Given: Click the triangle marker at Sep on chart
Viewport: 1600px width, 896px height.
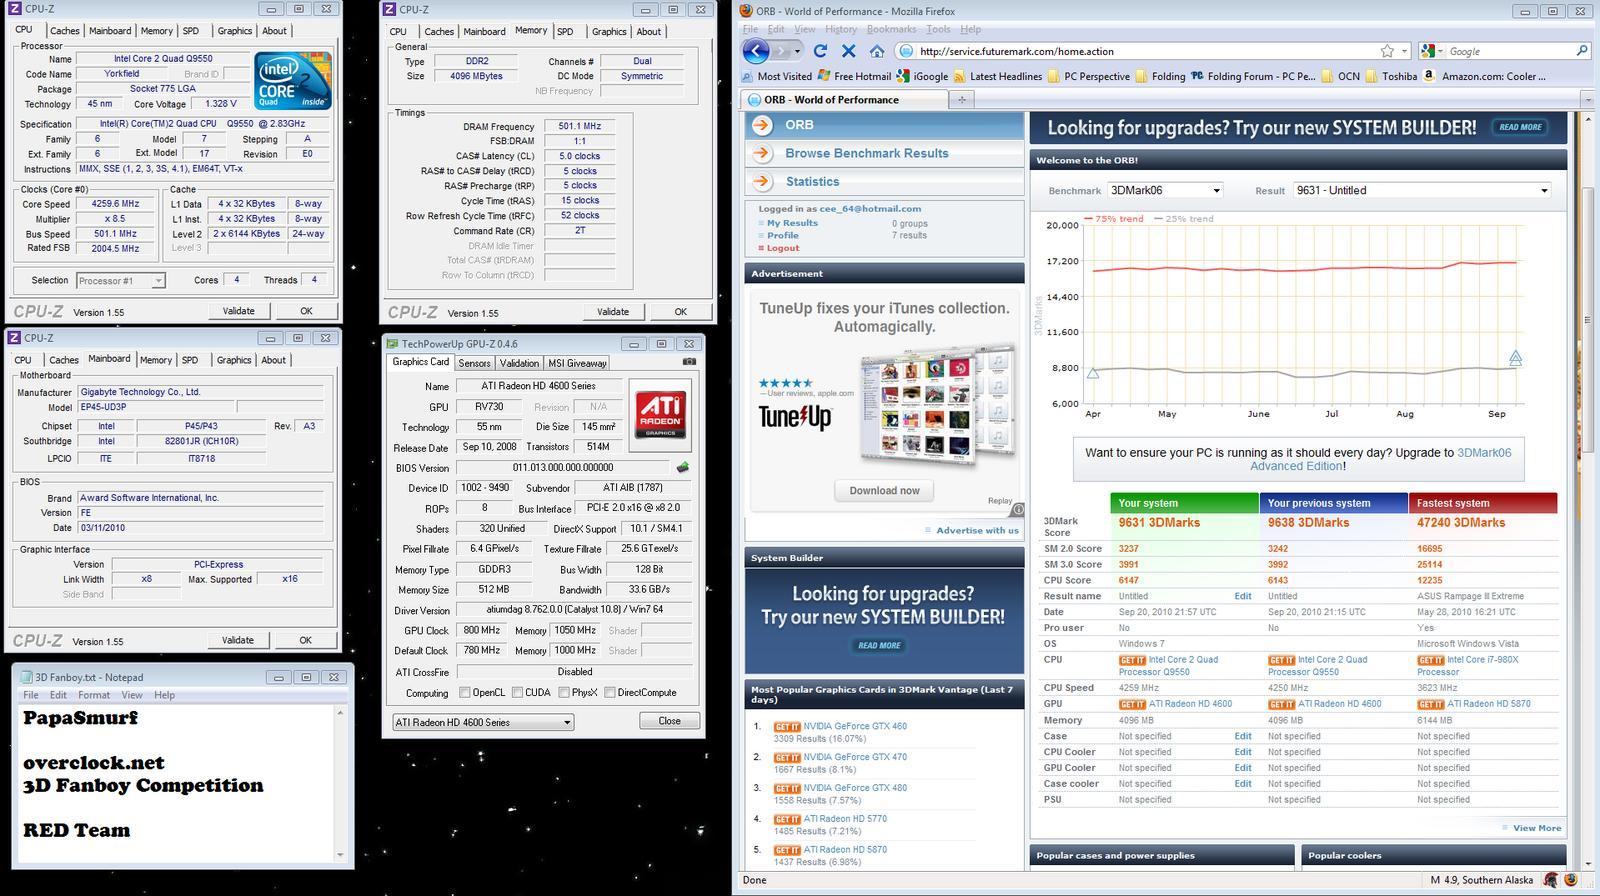Looking at the screenshot, I should coord(1515,357).
